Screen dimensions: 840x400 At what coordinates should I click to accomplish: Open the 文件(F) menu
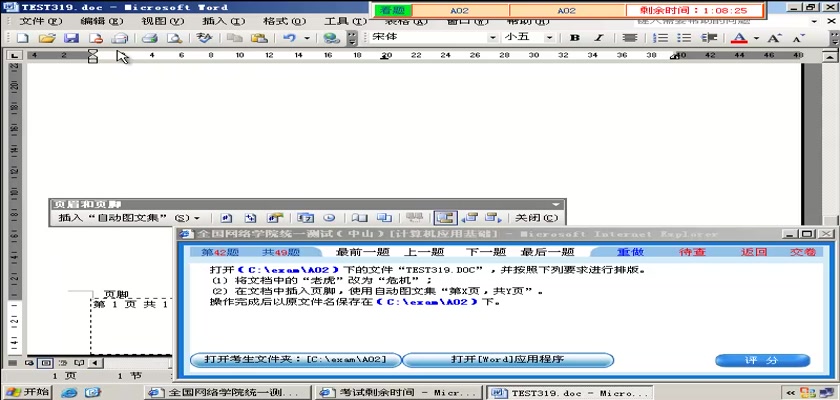(41, 21)
